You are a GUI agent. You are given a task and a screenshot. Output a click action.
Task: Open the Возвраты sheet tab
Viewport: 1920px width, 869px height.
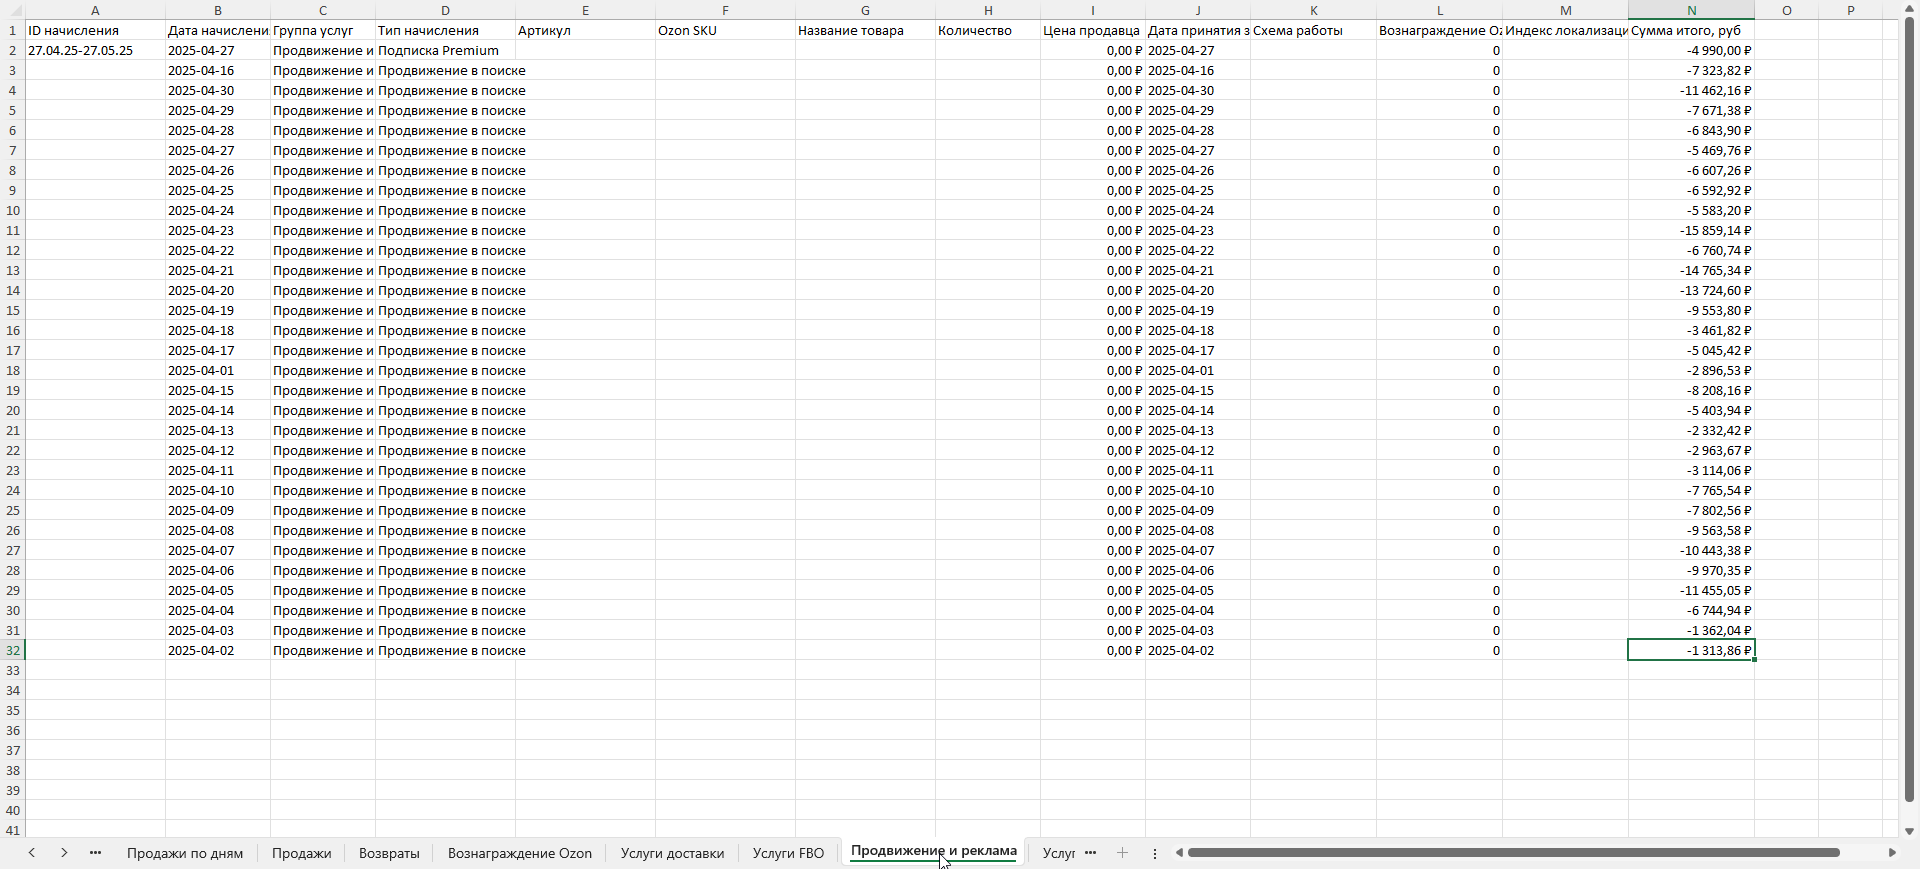click(389, 853)
